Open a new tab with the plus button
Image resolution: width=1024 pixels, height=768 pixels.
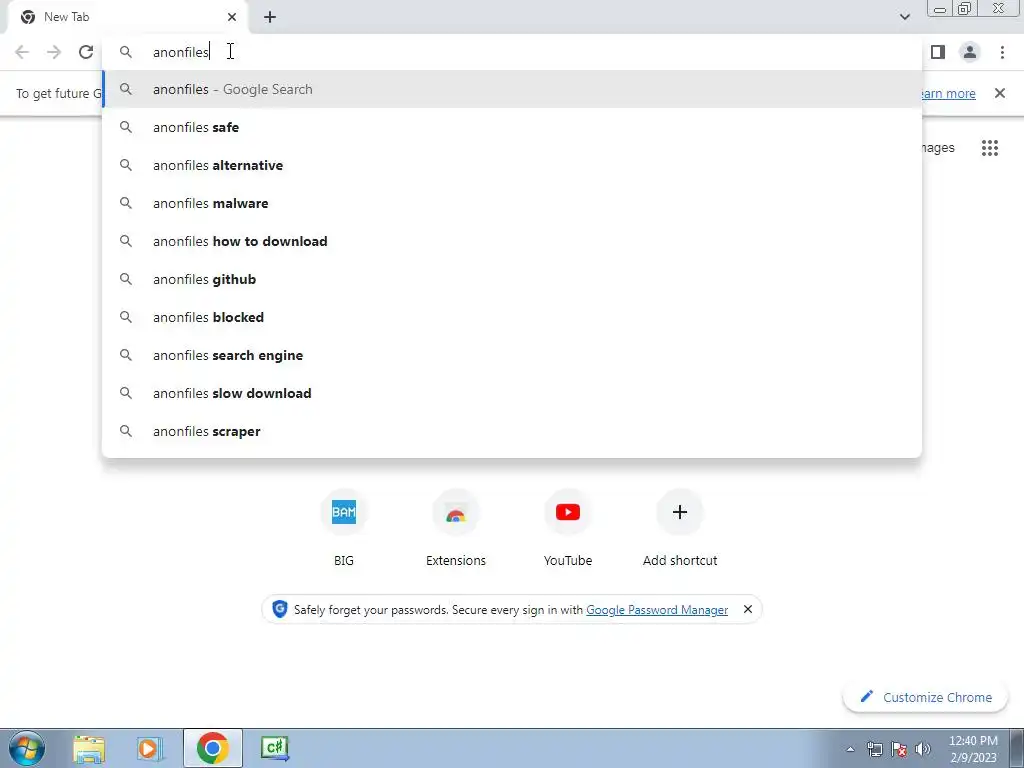click(270, 17)
